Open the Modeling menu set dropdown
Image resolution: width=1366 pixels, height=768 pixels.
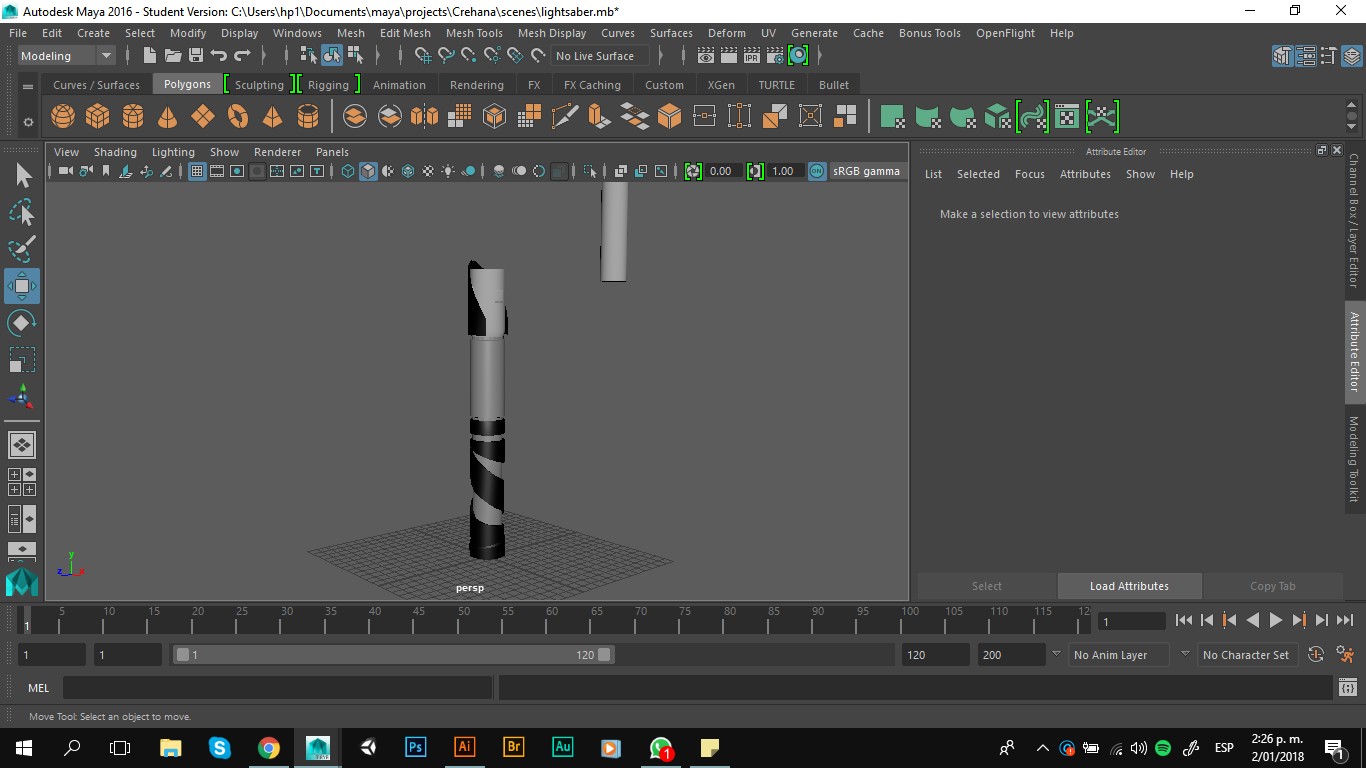point(67,56)
